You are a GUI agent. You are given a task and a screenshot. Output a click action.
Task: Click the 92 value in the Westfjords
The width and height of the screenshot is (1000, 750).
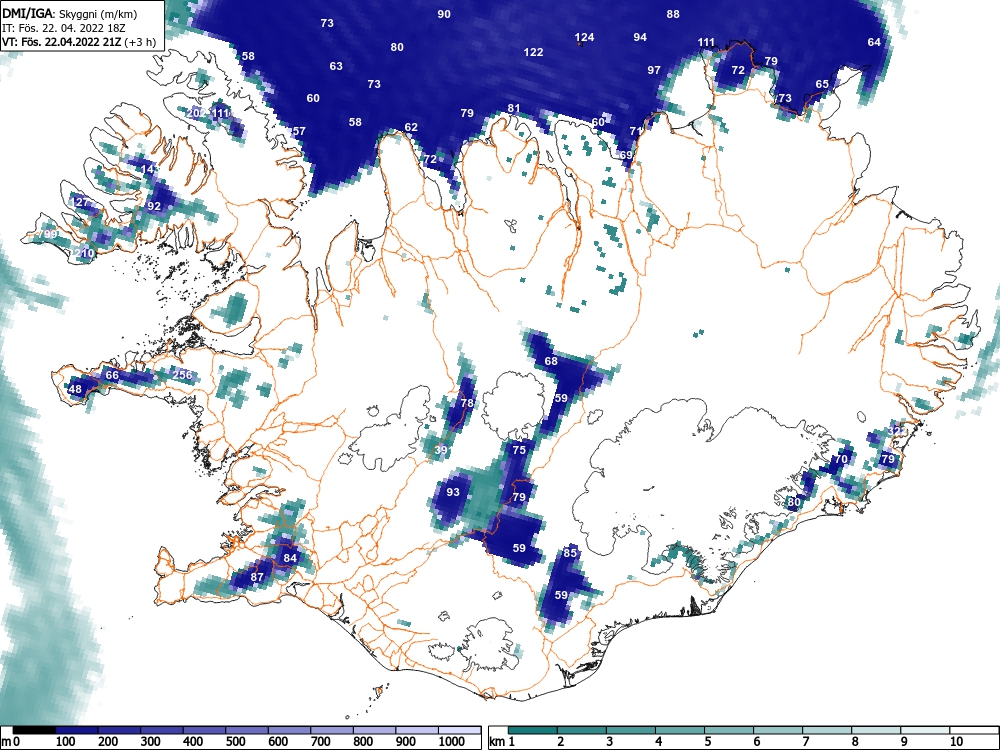point(154,206)
